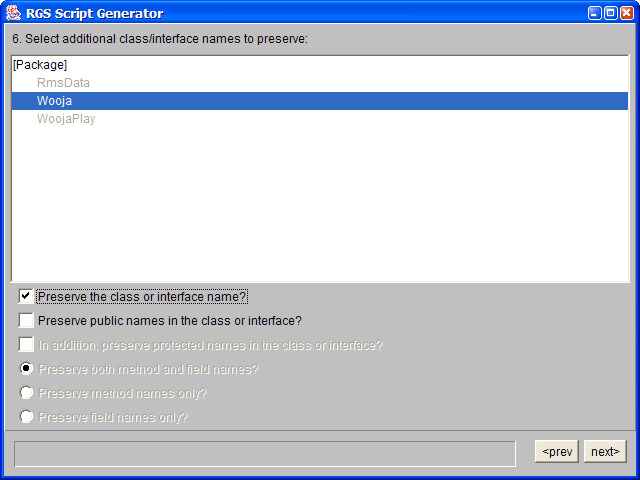Uncheck Preserve the class or interface name
This screenshot has width=640, height=480.
[x=26, y=296]
